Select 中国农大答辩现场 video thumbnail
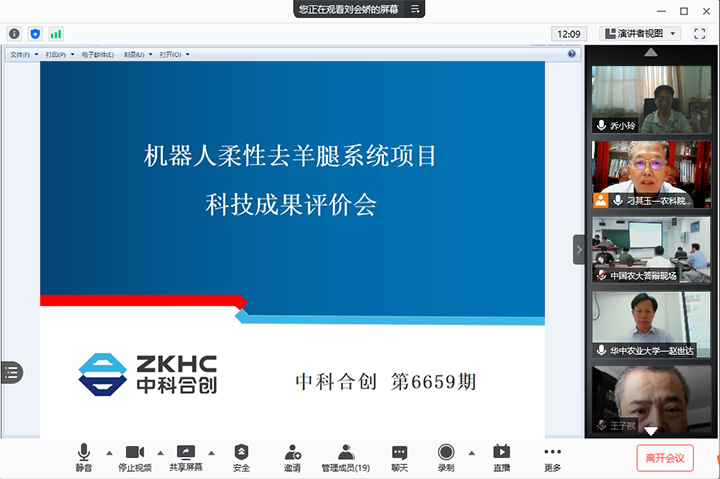 click(651, 249)
